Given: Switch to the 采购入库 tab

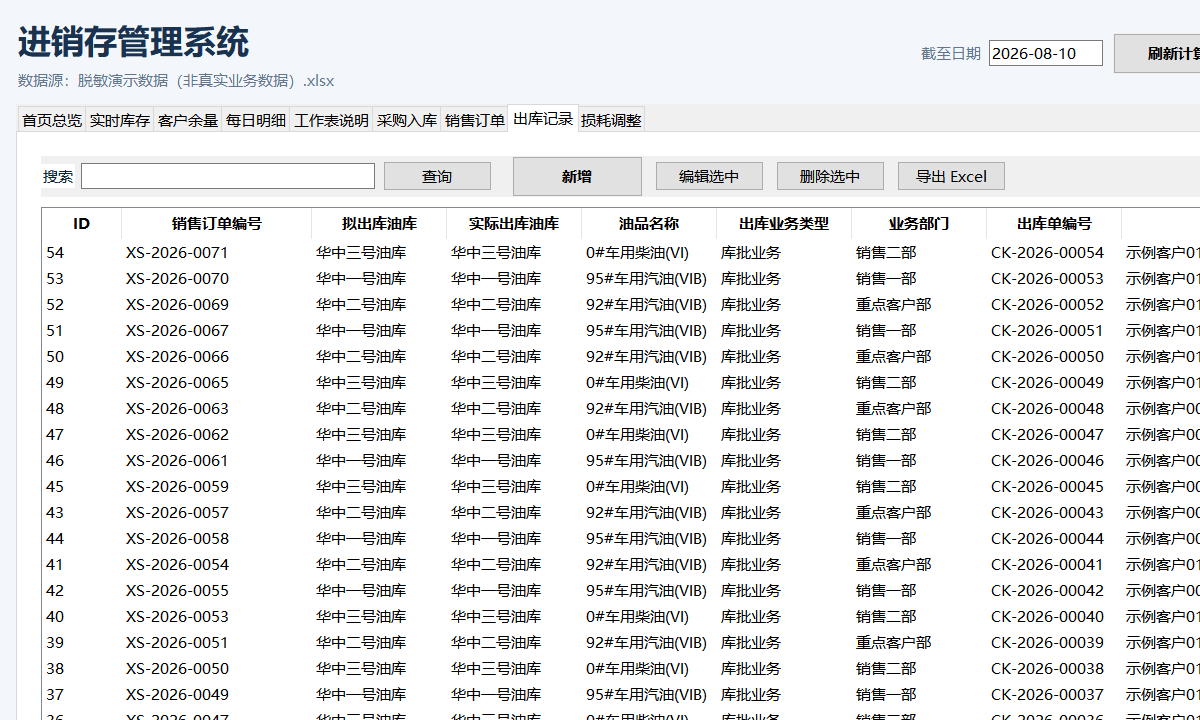Looking at the screenshot, I should click(x=407, y=120).
